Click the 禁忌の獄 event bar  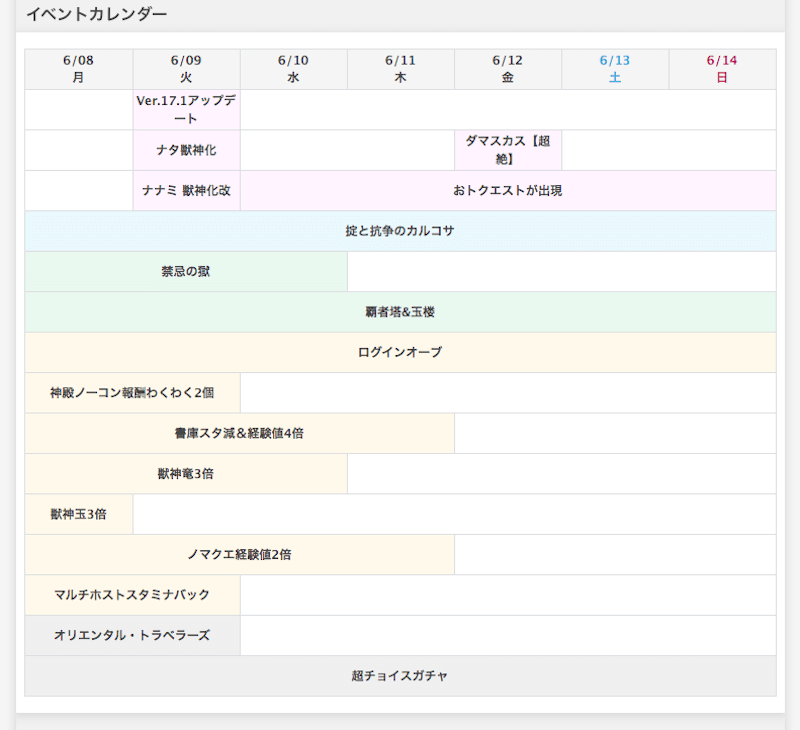[186, 271]
